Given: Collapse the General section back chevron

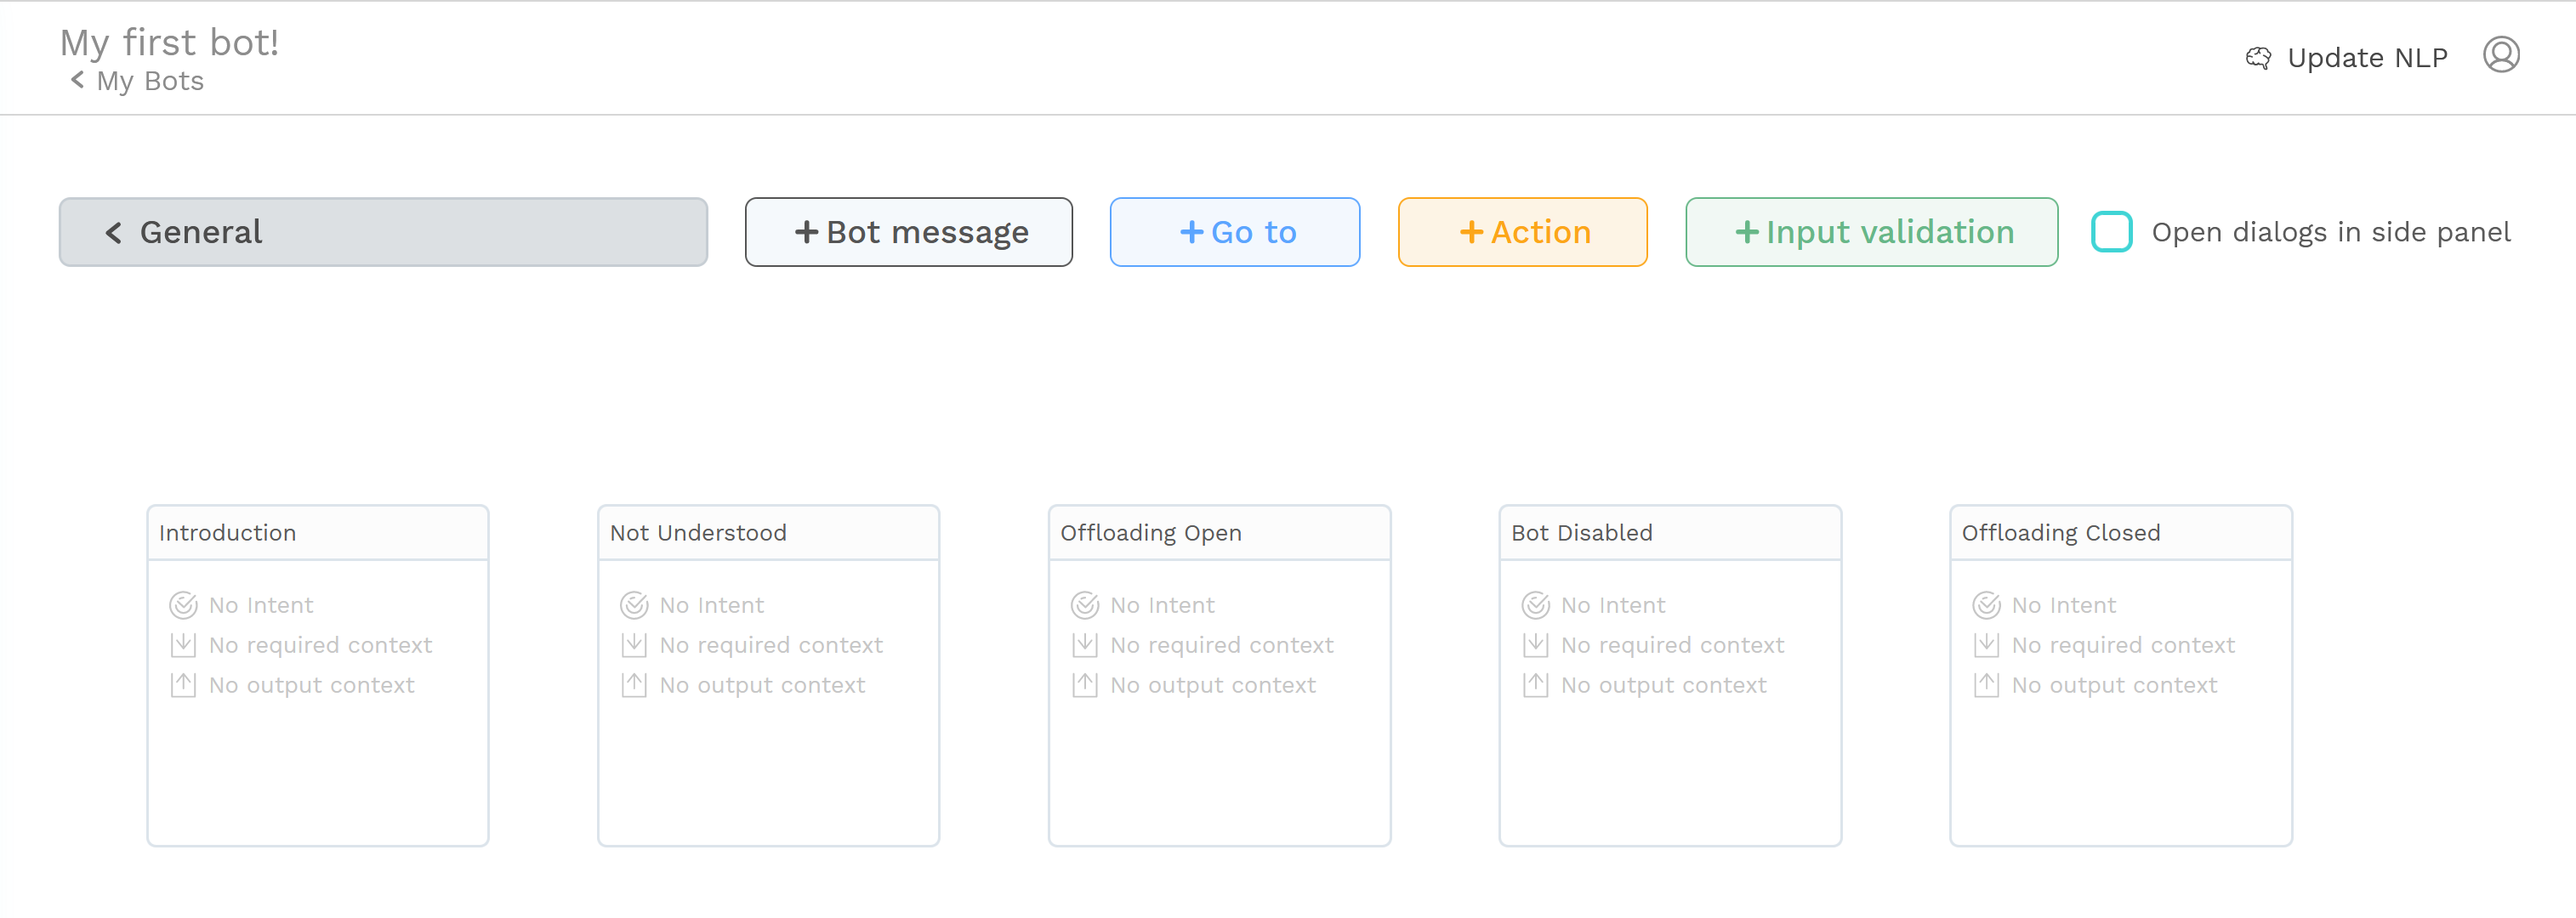Looking at the screenshot, I should 113,233.
